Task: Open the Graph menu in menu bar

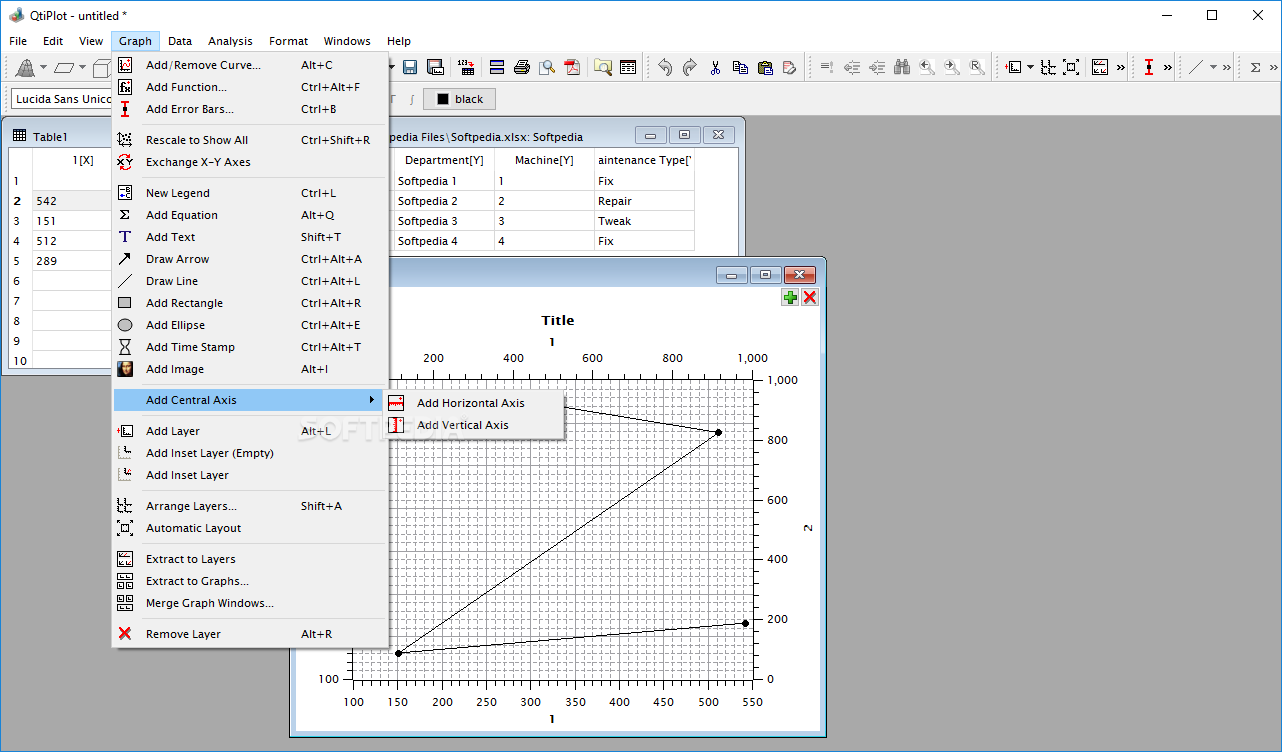Action: click(135, 41)
